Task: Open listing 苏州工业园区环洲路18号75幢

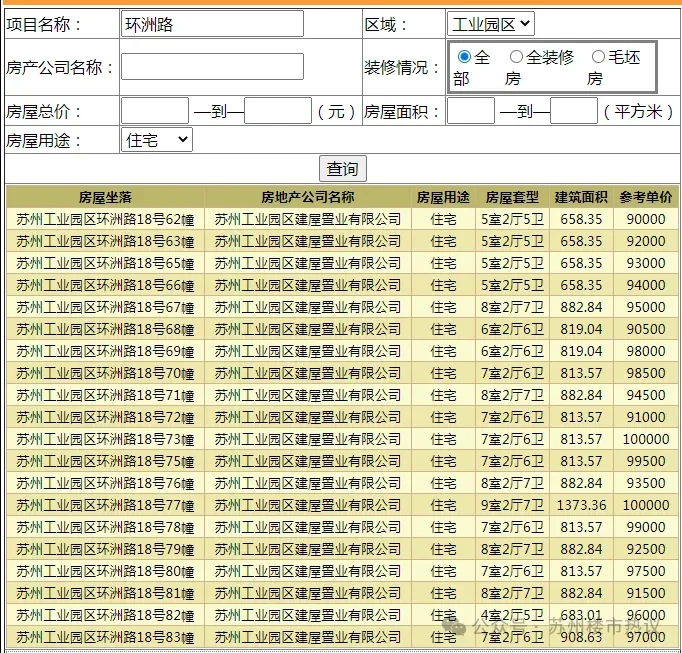Action: (105, 461)
